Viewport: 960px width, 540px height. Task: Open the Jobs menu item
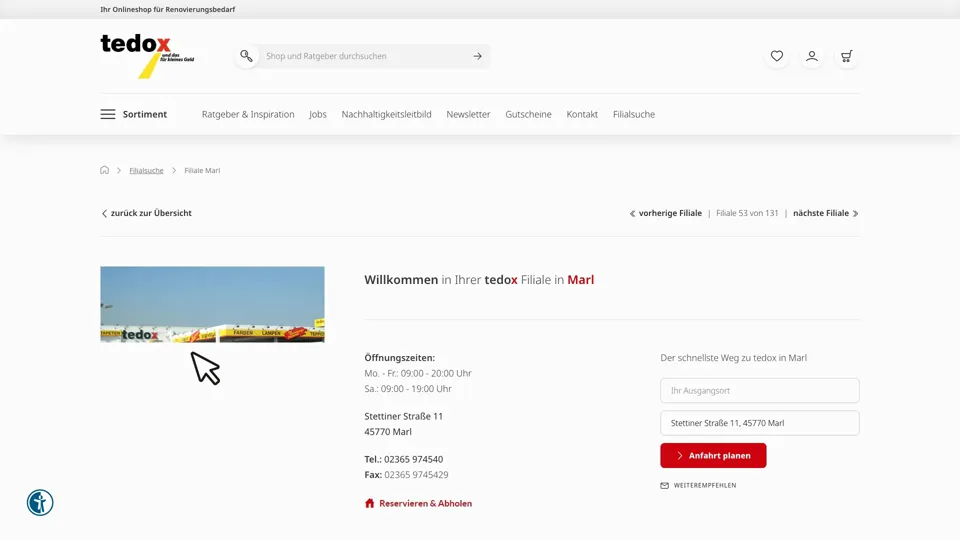pyautogui.click(x=318, y=114)
